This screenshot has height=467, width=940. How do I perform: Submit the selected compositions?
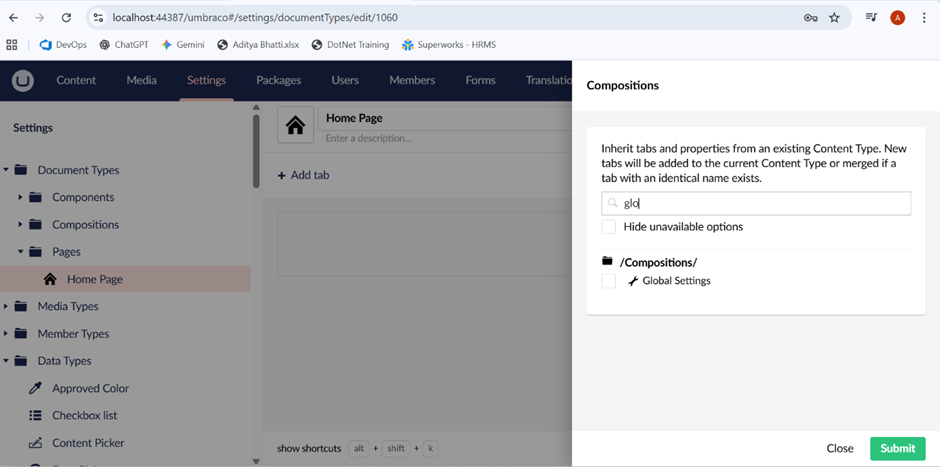point(897,448)
